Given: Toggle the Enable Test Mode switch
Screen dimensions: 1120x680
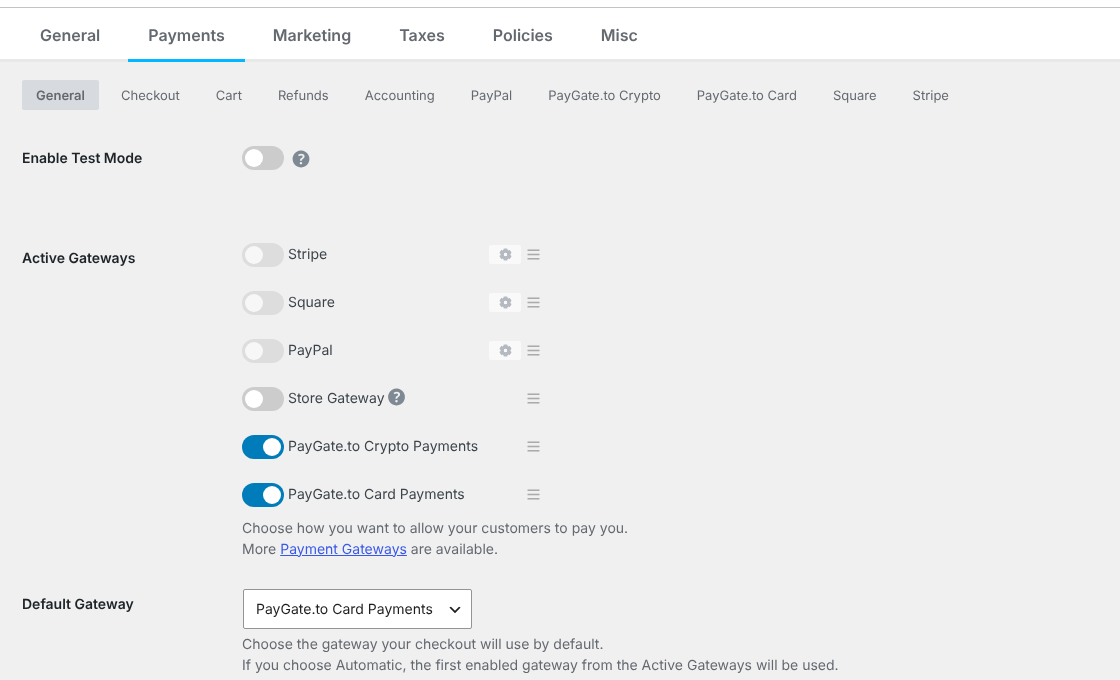Looking at the screenshot, I should [263, 158].
